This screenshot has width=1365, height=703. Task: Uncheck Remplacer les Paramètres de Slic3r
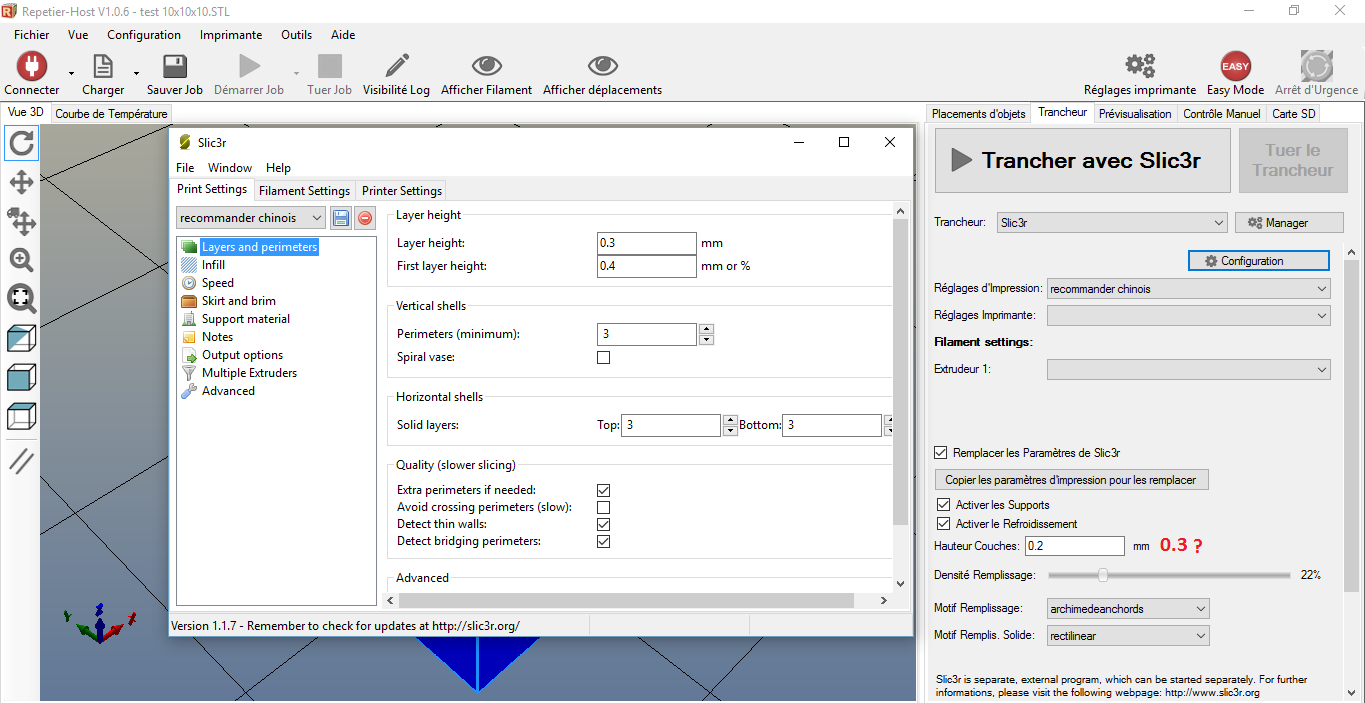941,453
